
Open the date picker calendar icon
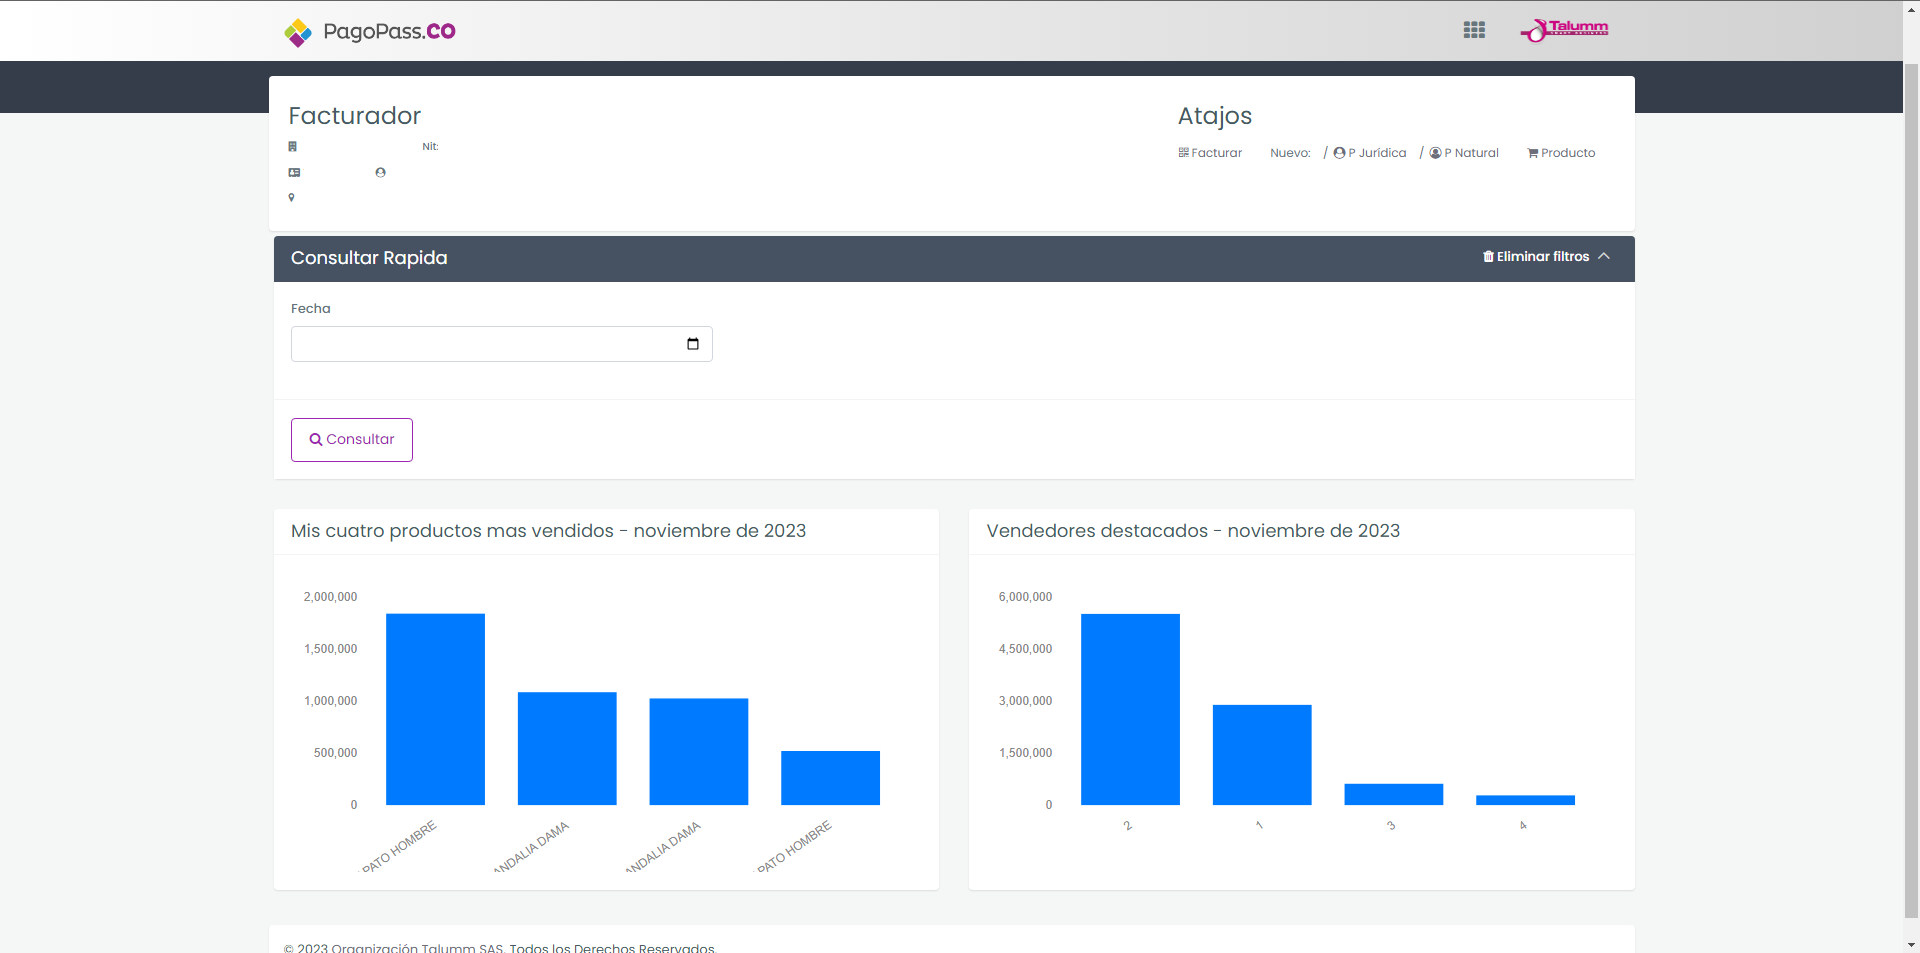click(693, 344)
